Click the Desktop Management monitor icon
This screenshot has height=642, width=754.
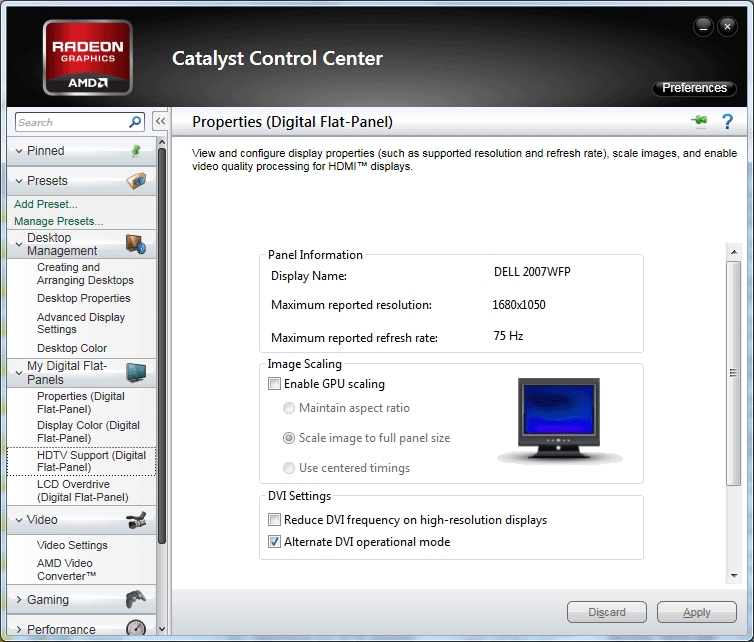tap(136, 244)
